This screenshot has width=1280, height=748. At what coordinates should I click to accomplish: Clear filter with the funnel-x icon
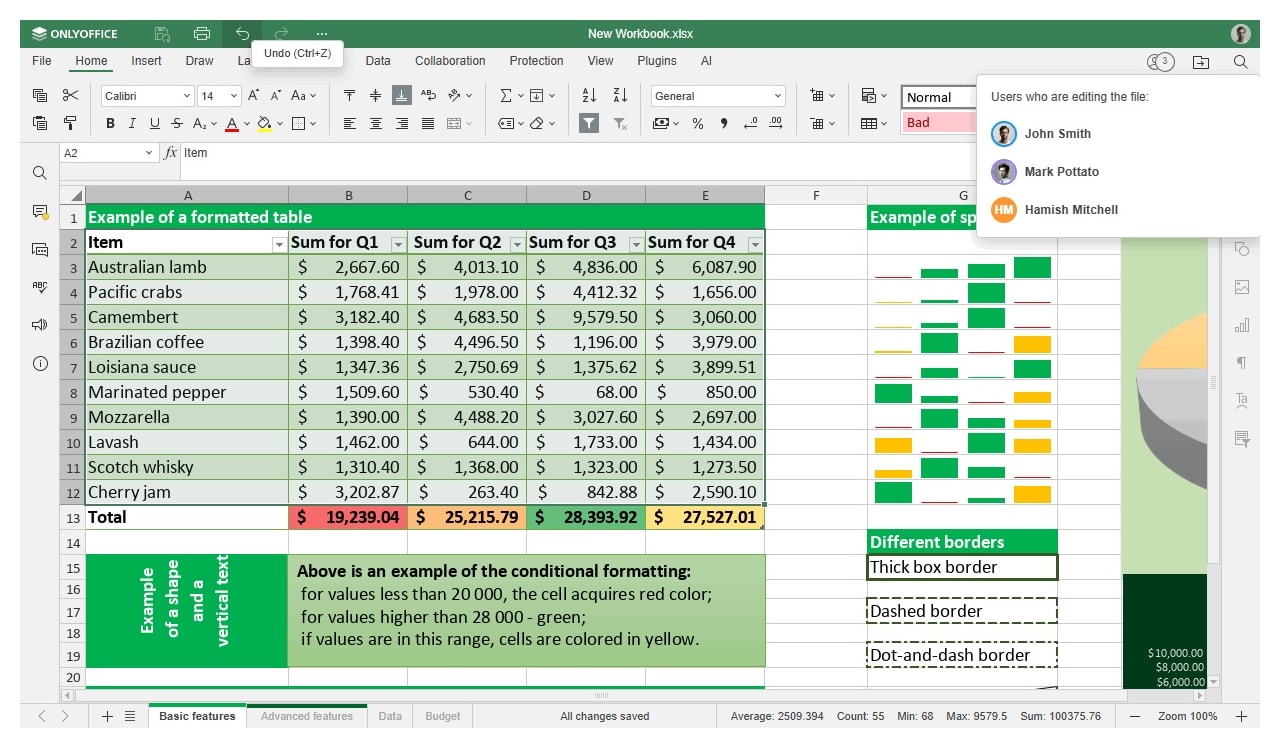620,123
